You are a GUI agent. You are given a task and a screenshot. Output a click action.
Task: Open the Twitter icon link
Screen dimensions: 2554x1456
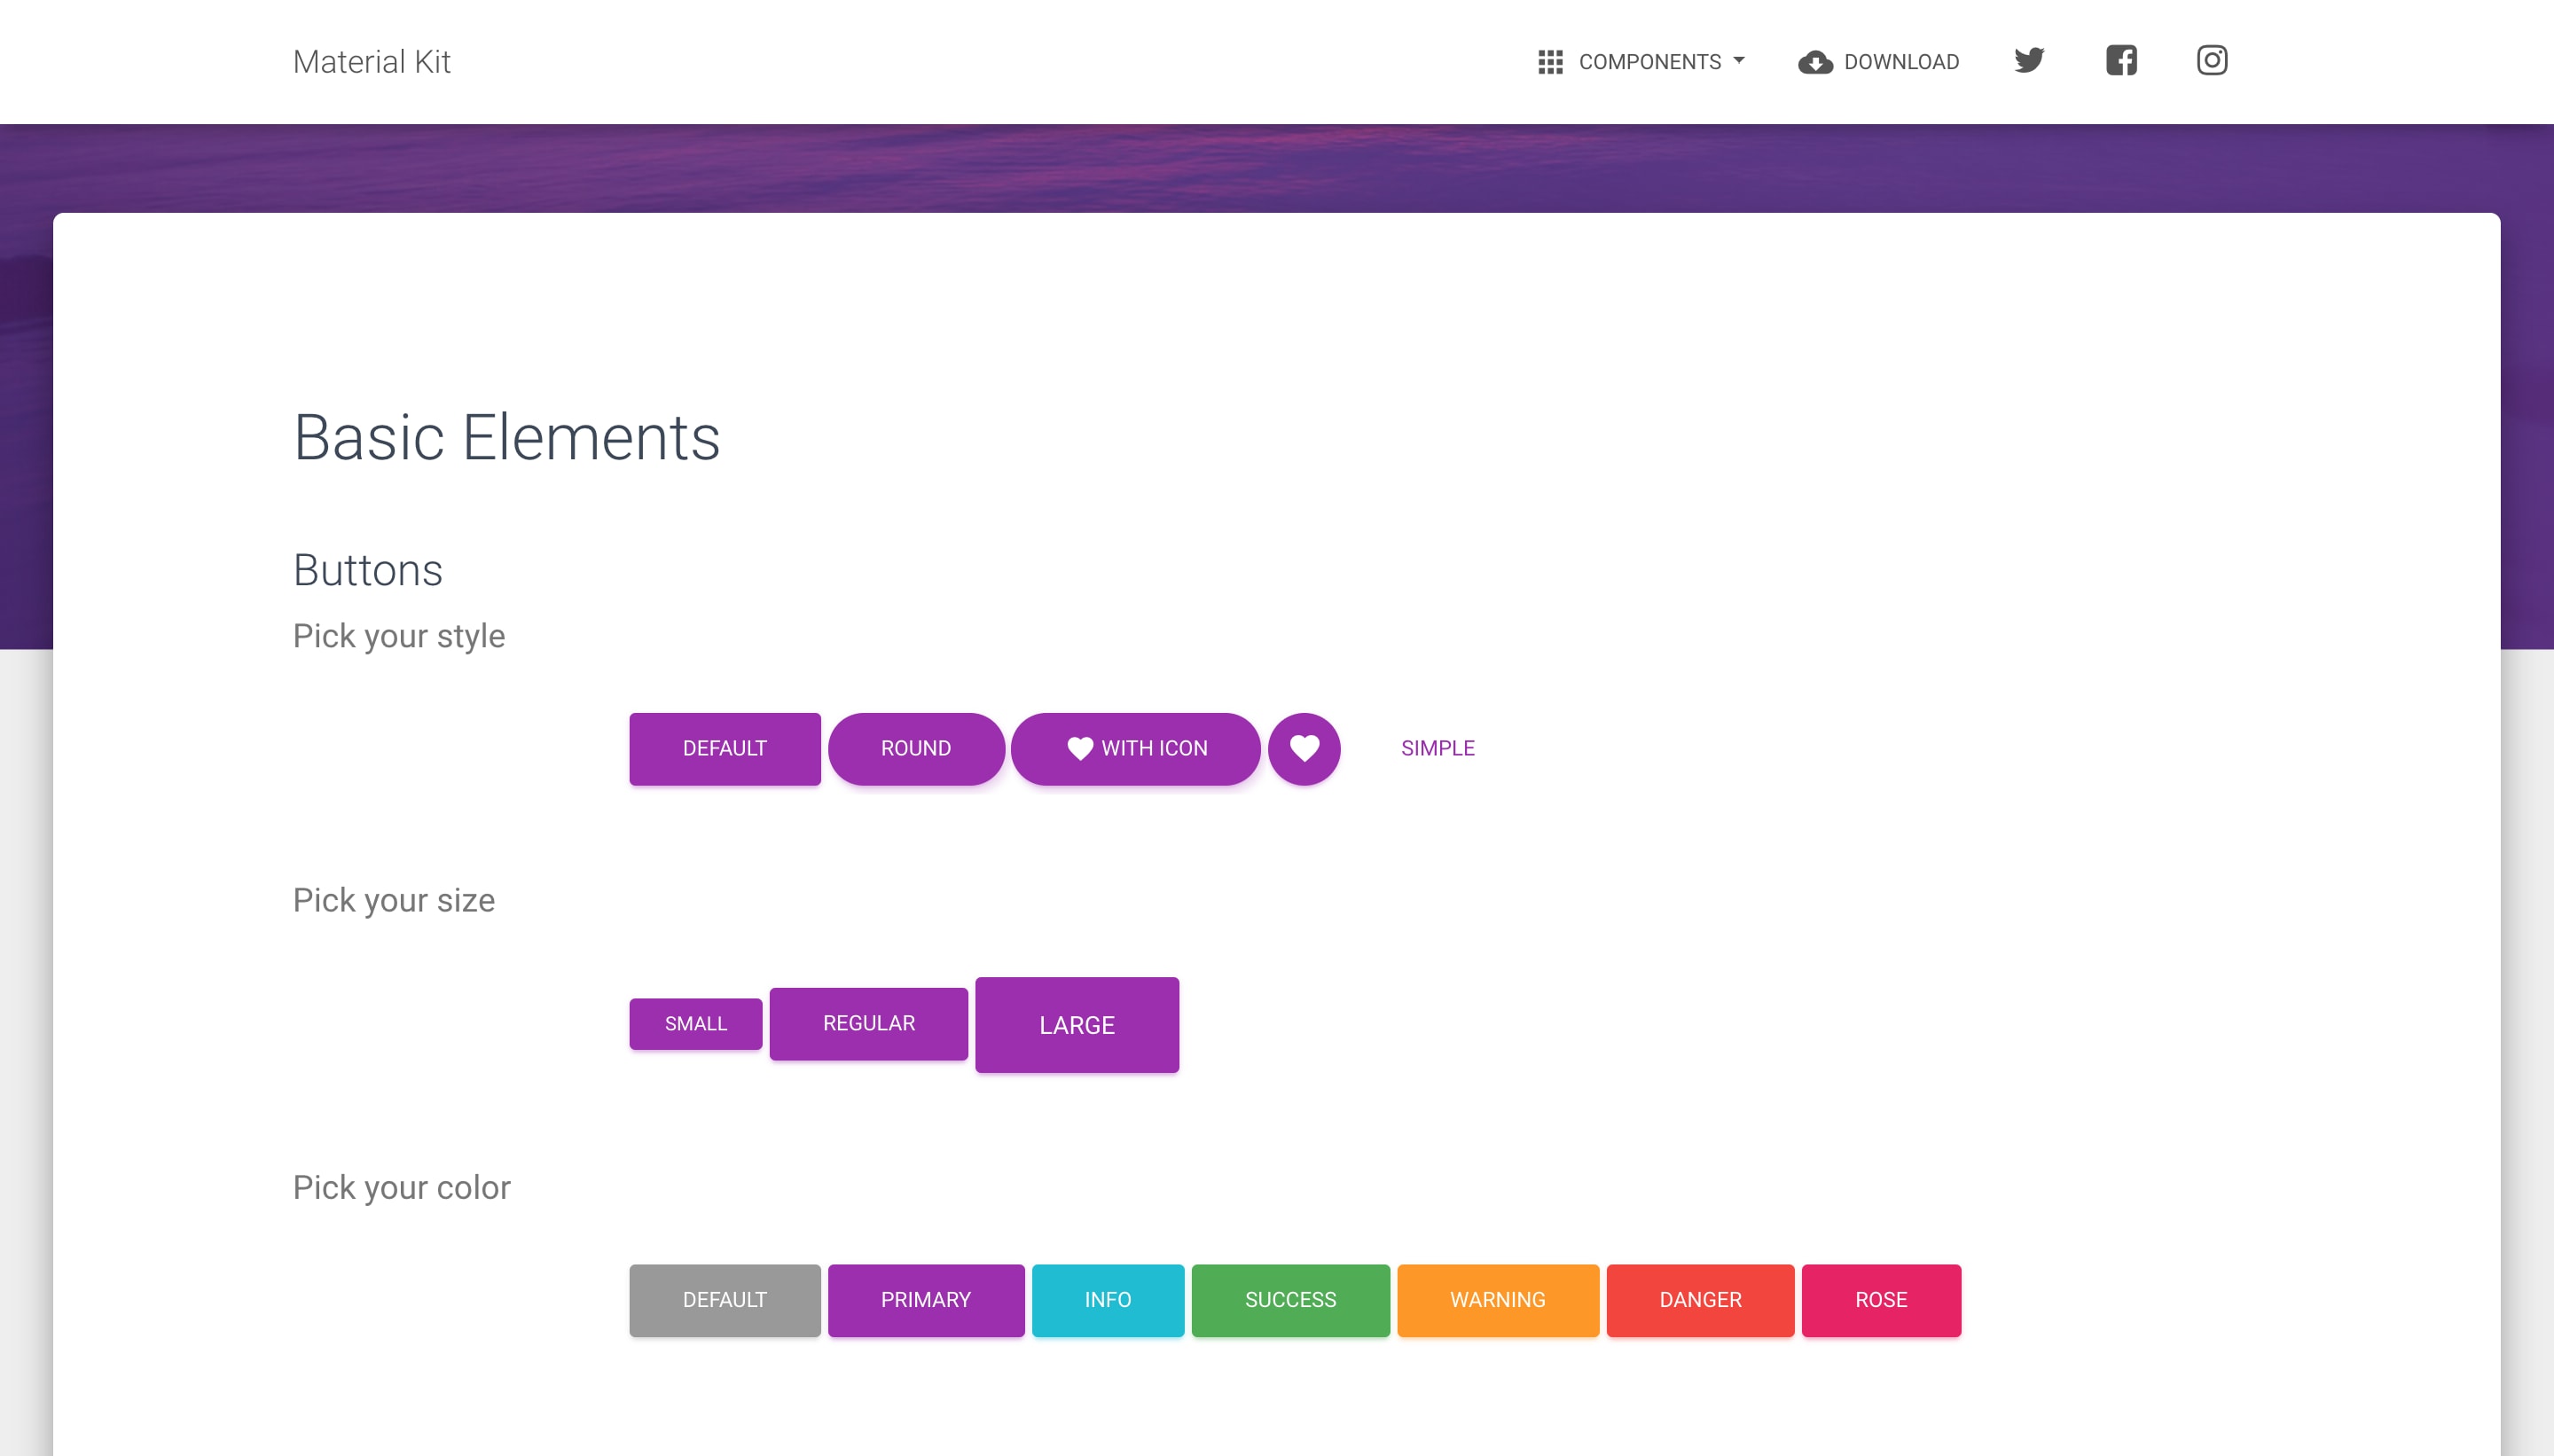click(x=2029, y=60)
